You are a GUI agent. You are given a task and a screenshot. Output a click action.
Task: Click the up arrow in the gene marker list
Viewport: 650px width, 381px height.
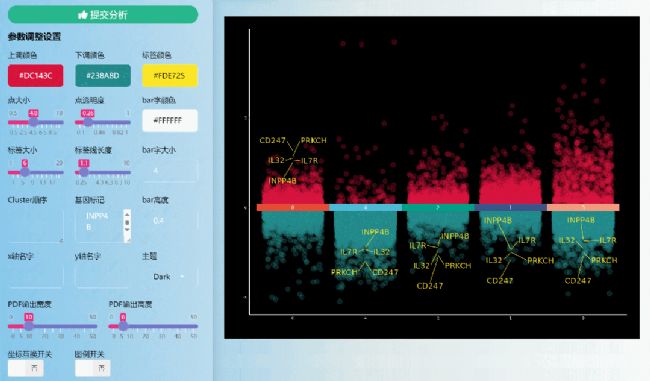(127, 214)
